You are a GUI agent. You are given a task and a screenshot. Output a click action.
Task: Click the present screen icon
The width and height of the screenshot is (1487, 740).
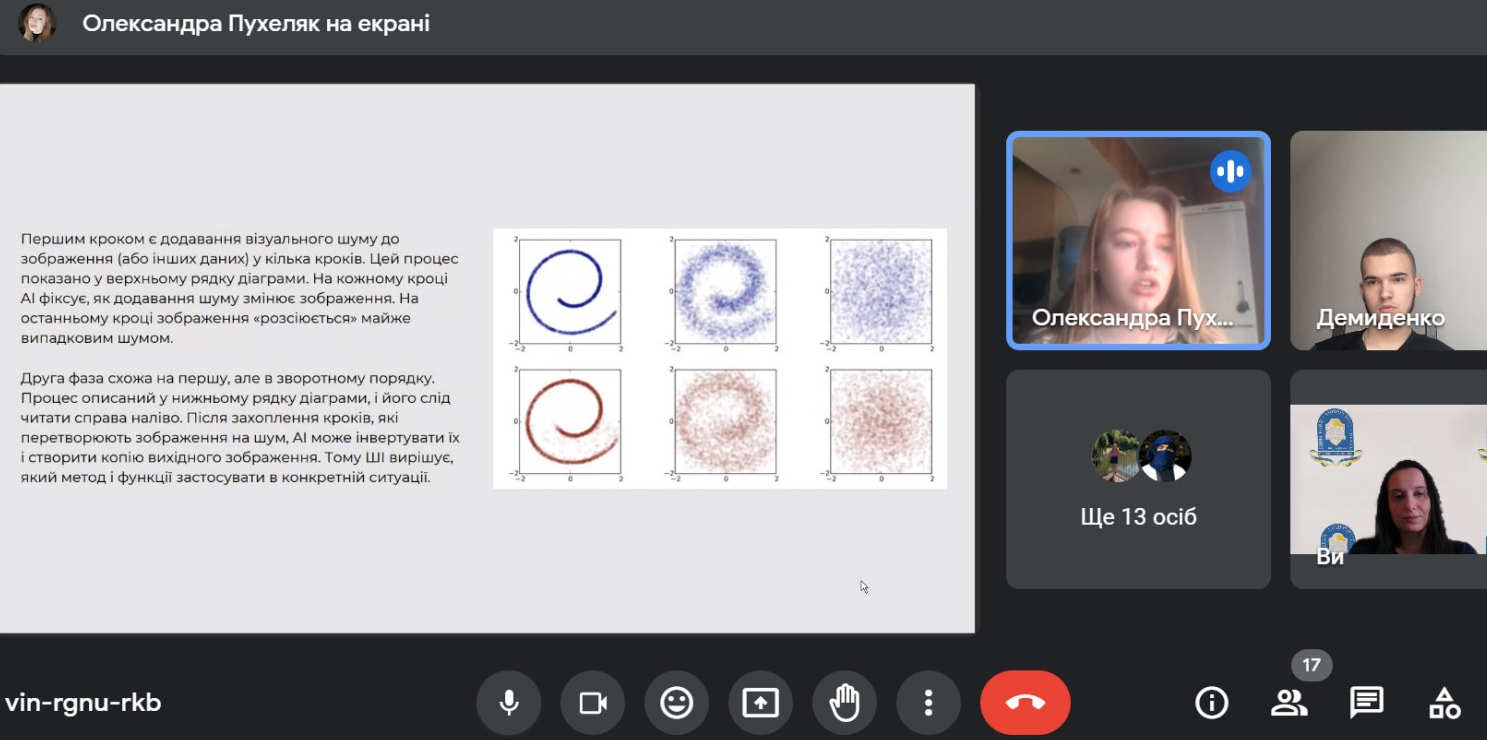coord(761,703)
